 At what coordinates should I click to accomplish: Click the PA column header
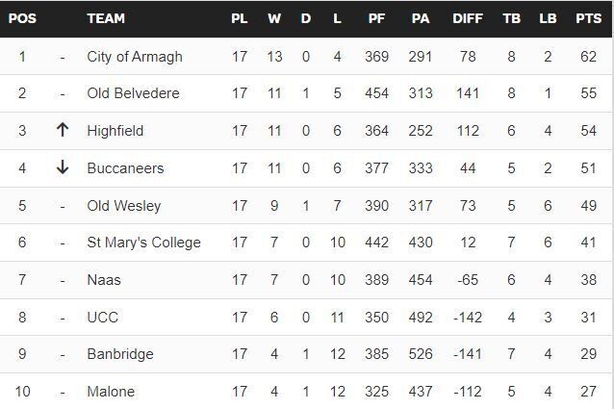pos(420,18)
